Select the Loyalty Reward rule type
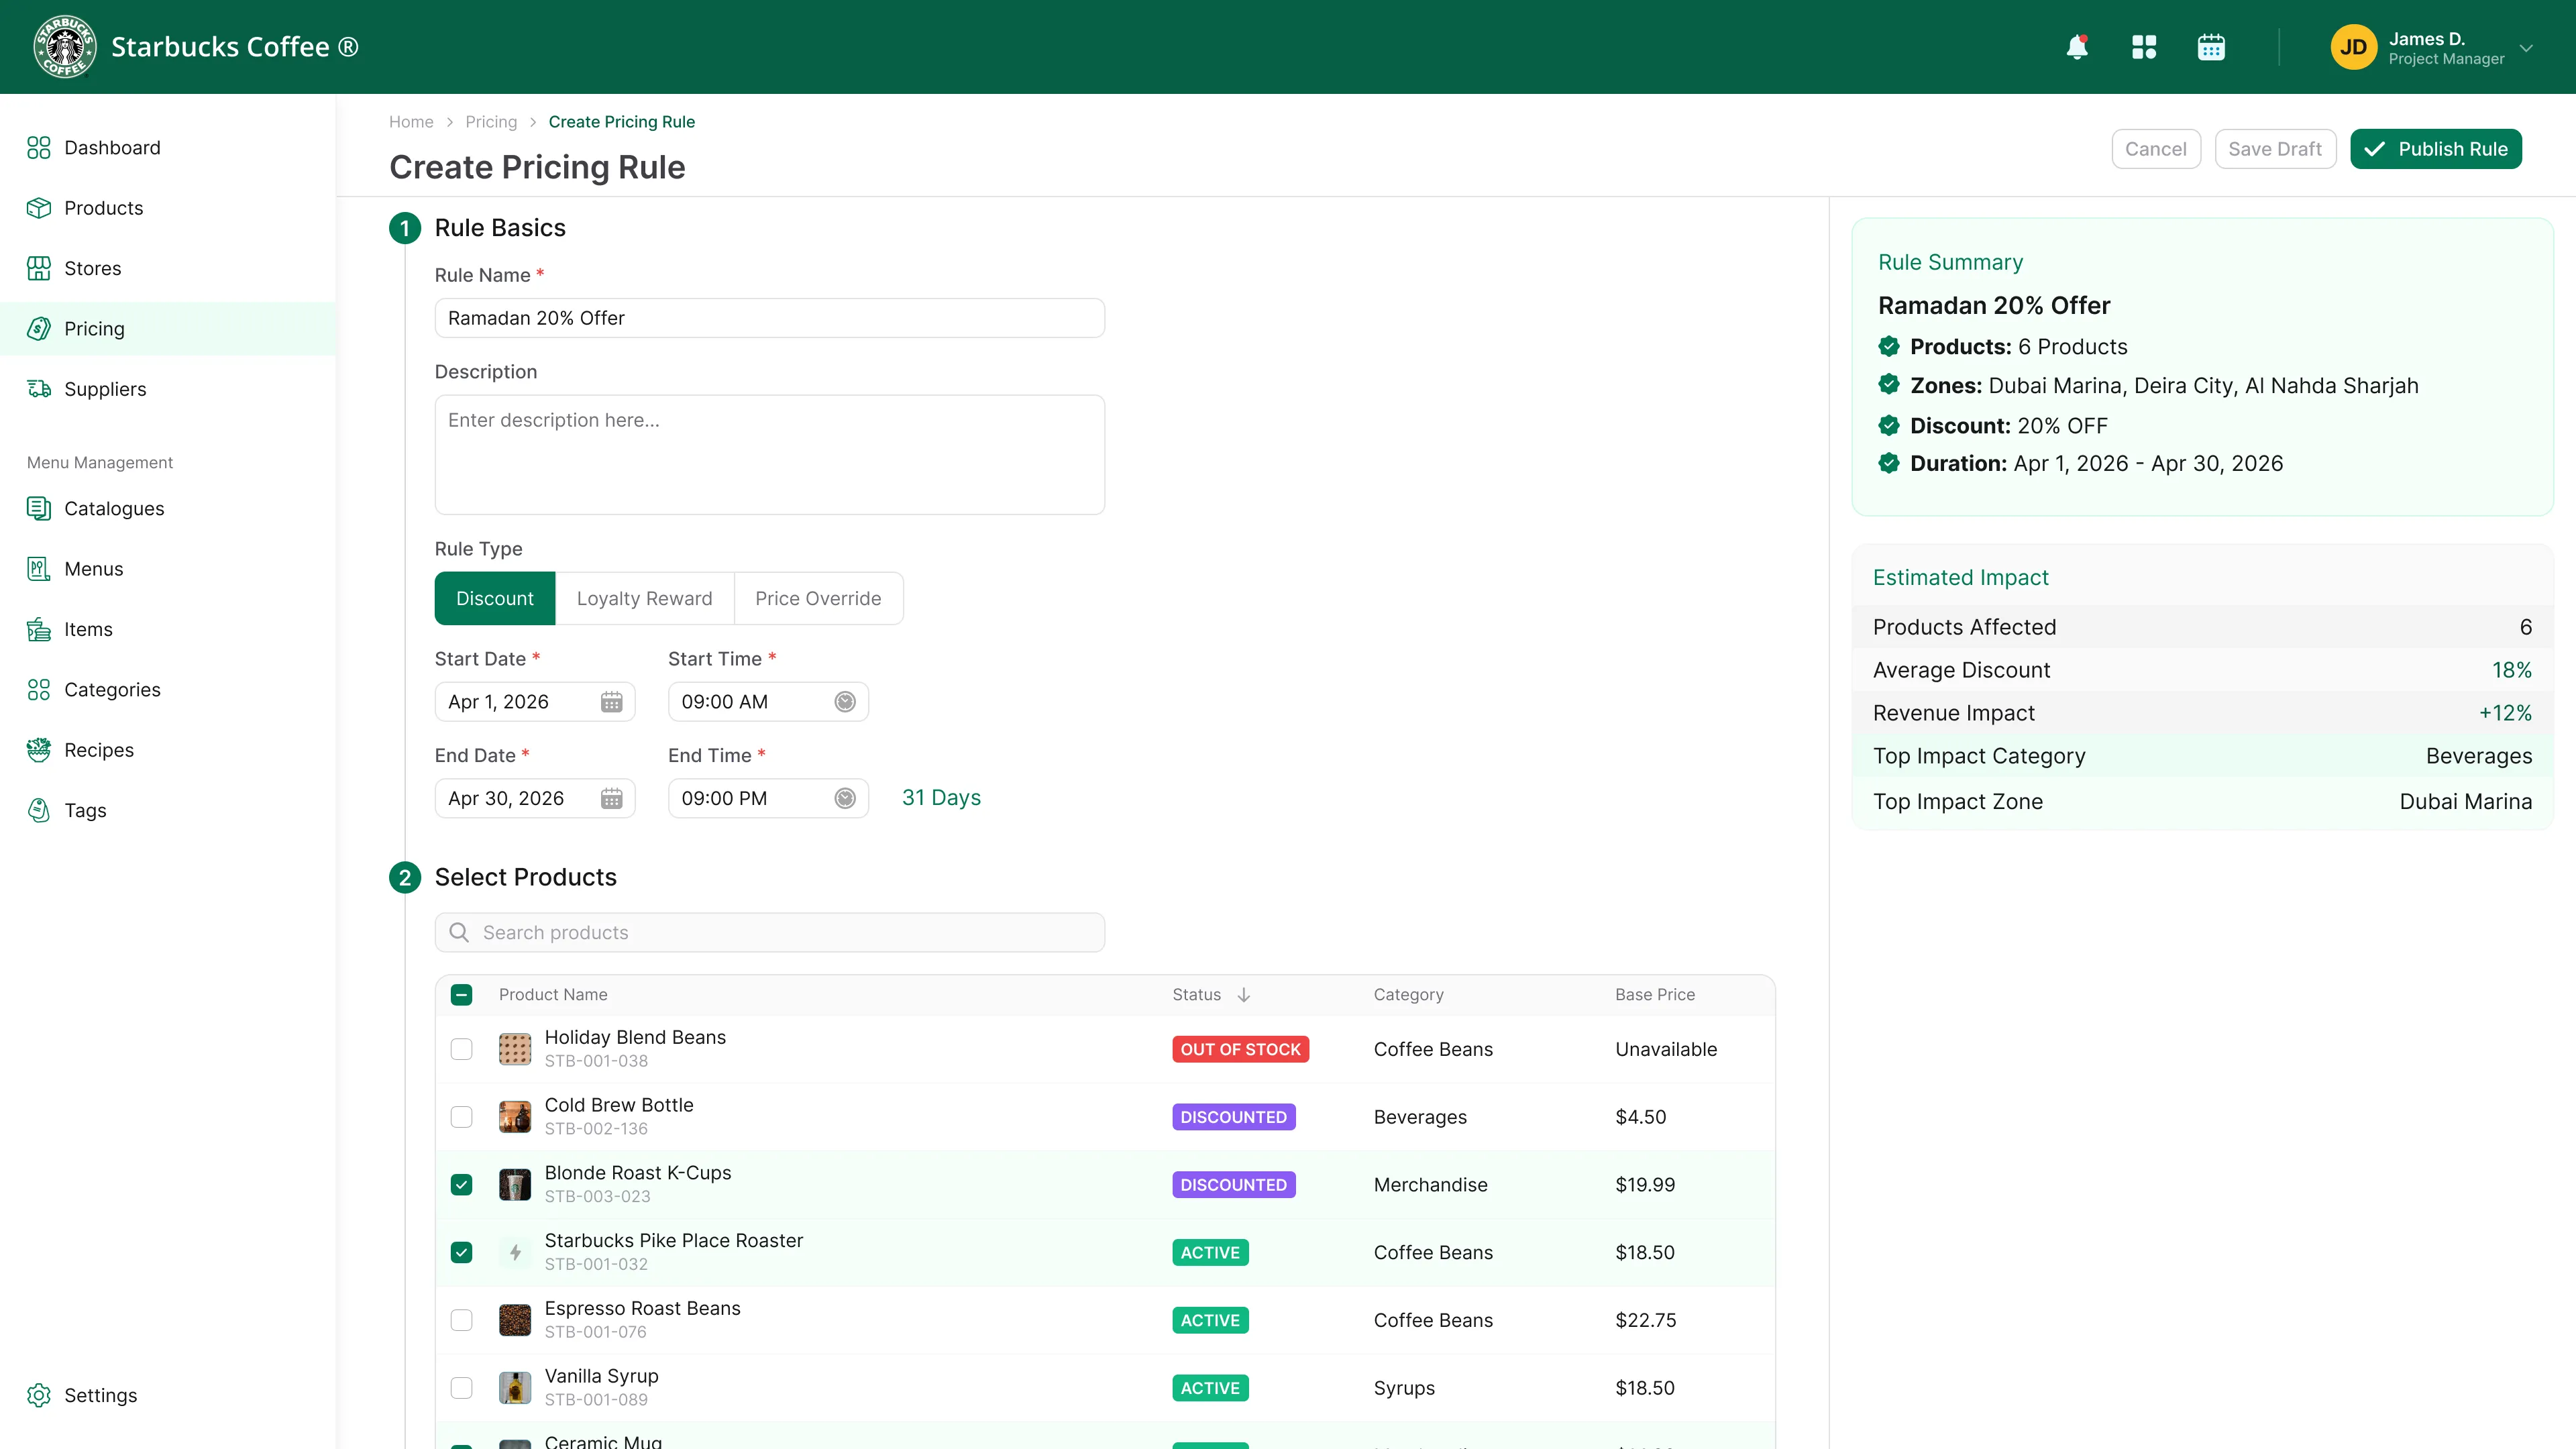The width and height of the screenshot is (2576, 1449). pyautogui.click(x=644, y=598)
